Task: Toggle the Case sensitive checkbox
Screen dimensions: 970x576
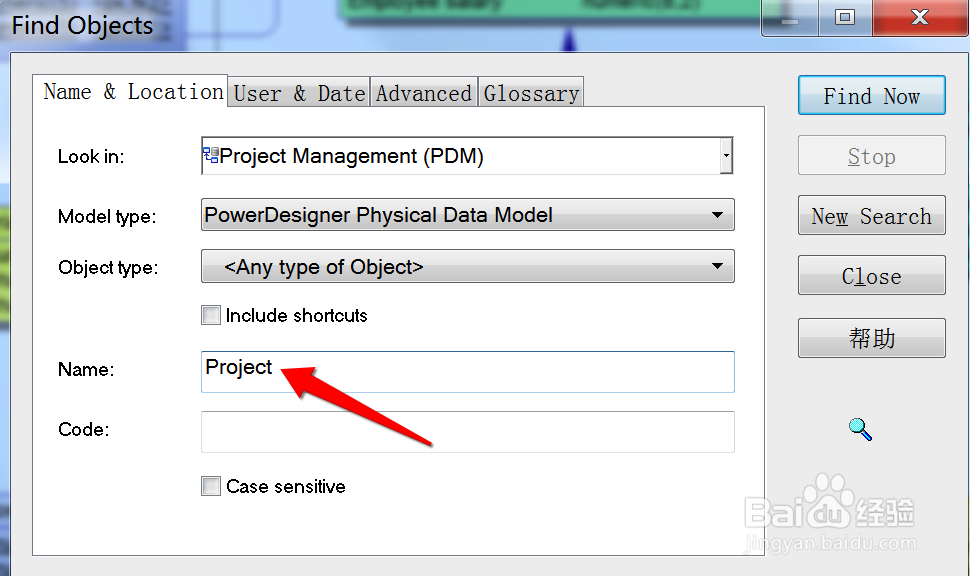Action: coord(211,486)
